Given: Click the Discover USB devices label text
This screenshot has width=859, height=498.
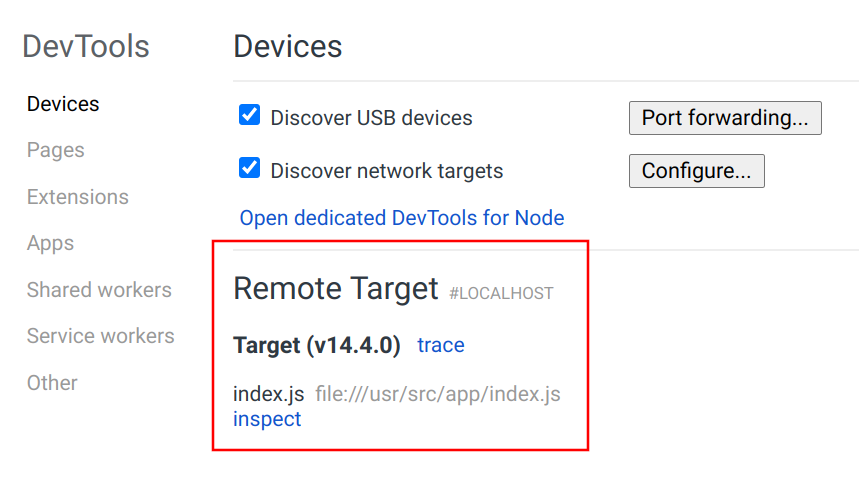Looking at the screenshot, I should 371,118.
